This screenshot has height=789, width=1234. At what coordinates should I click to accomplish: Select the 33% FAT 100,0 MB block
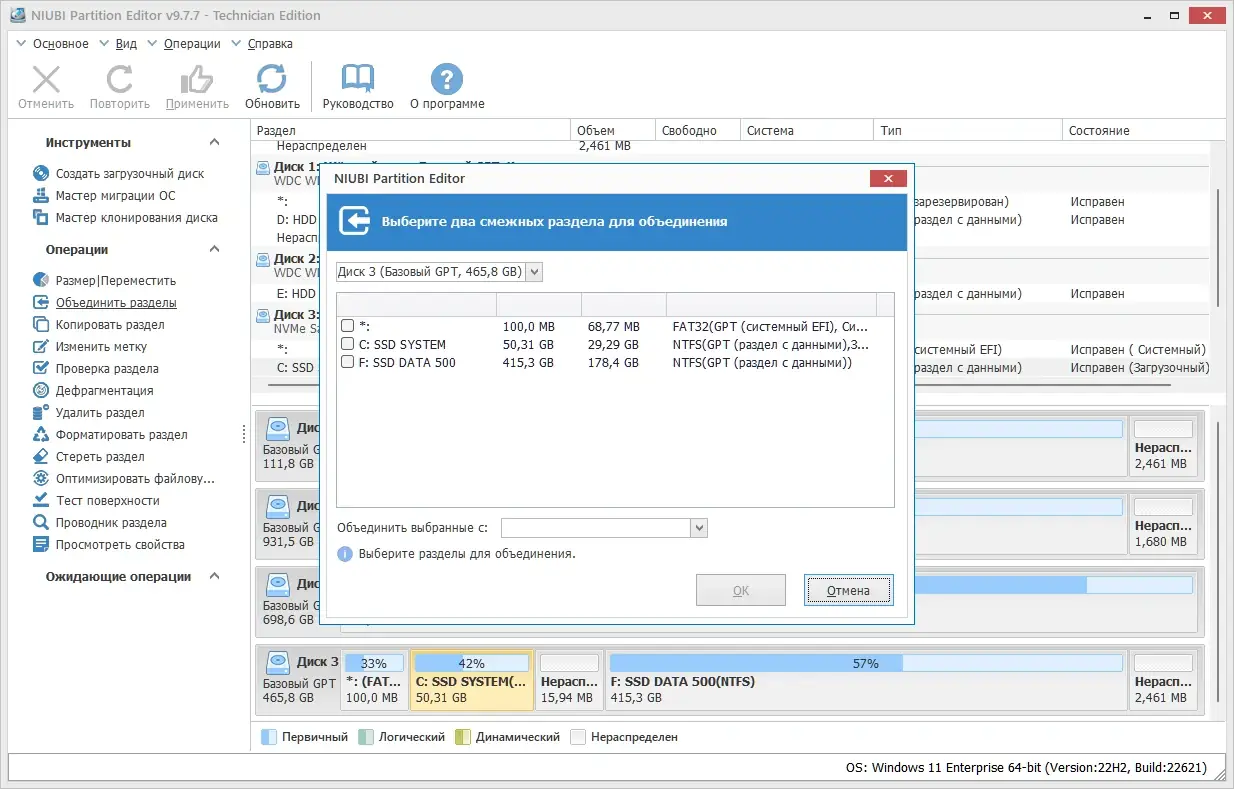(x=374, y=680)
